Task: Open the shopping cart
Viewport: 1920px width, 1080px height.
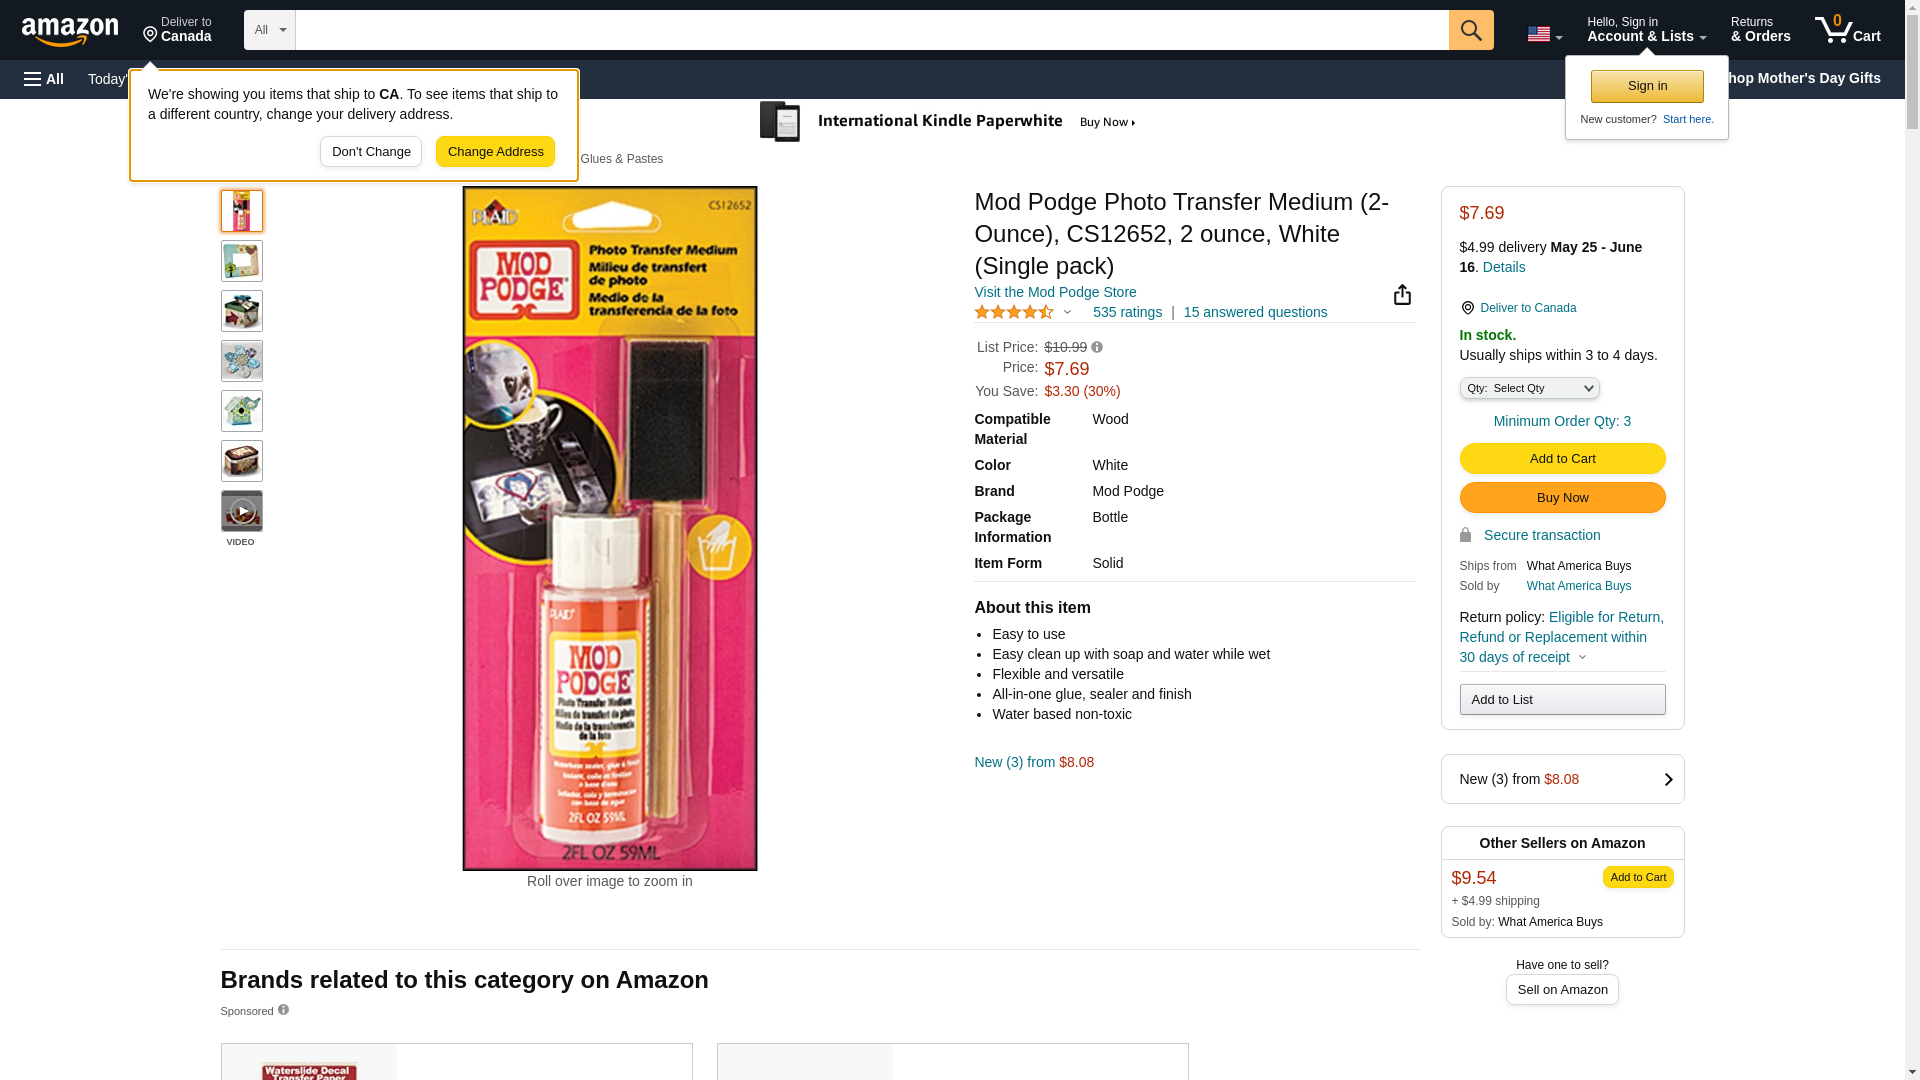Action: [1848, 30]
